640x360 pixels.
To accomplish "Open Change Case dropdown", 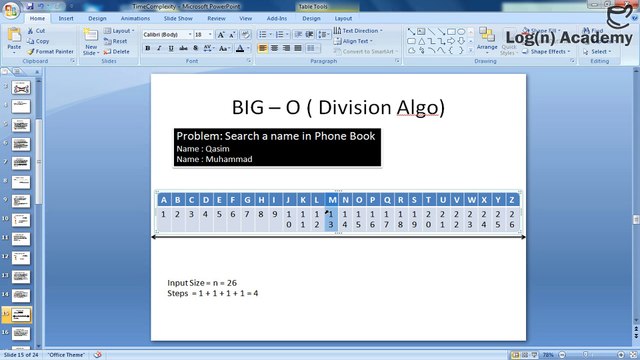I will [x=223, y=48].
